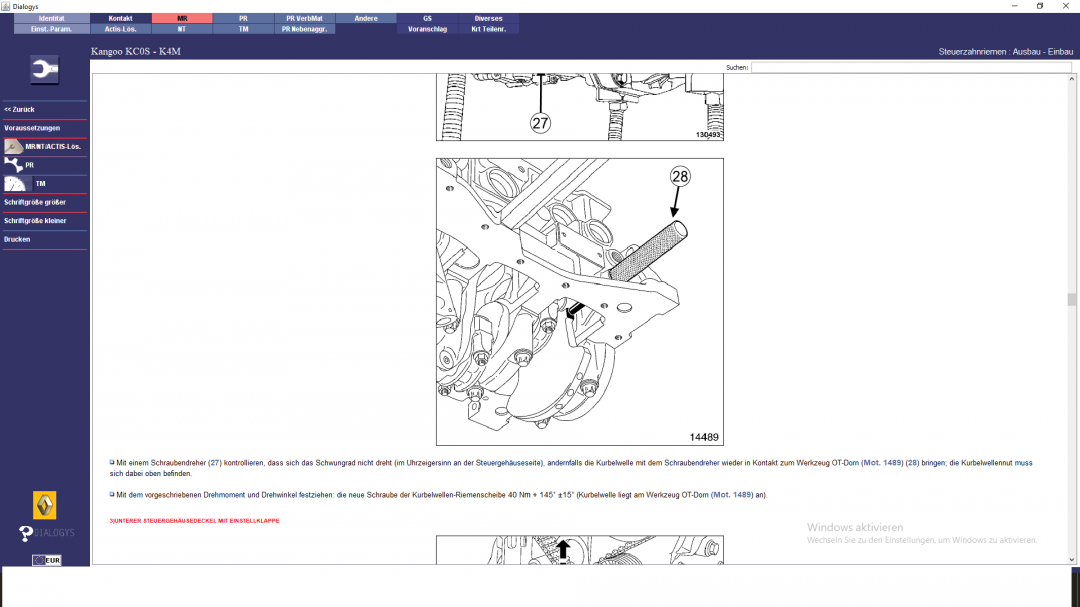Open the PR tab in top row
1080x607 pixels.
point(243,19)
